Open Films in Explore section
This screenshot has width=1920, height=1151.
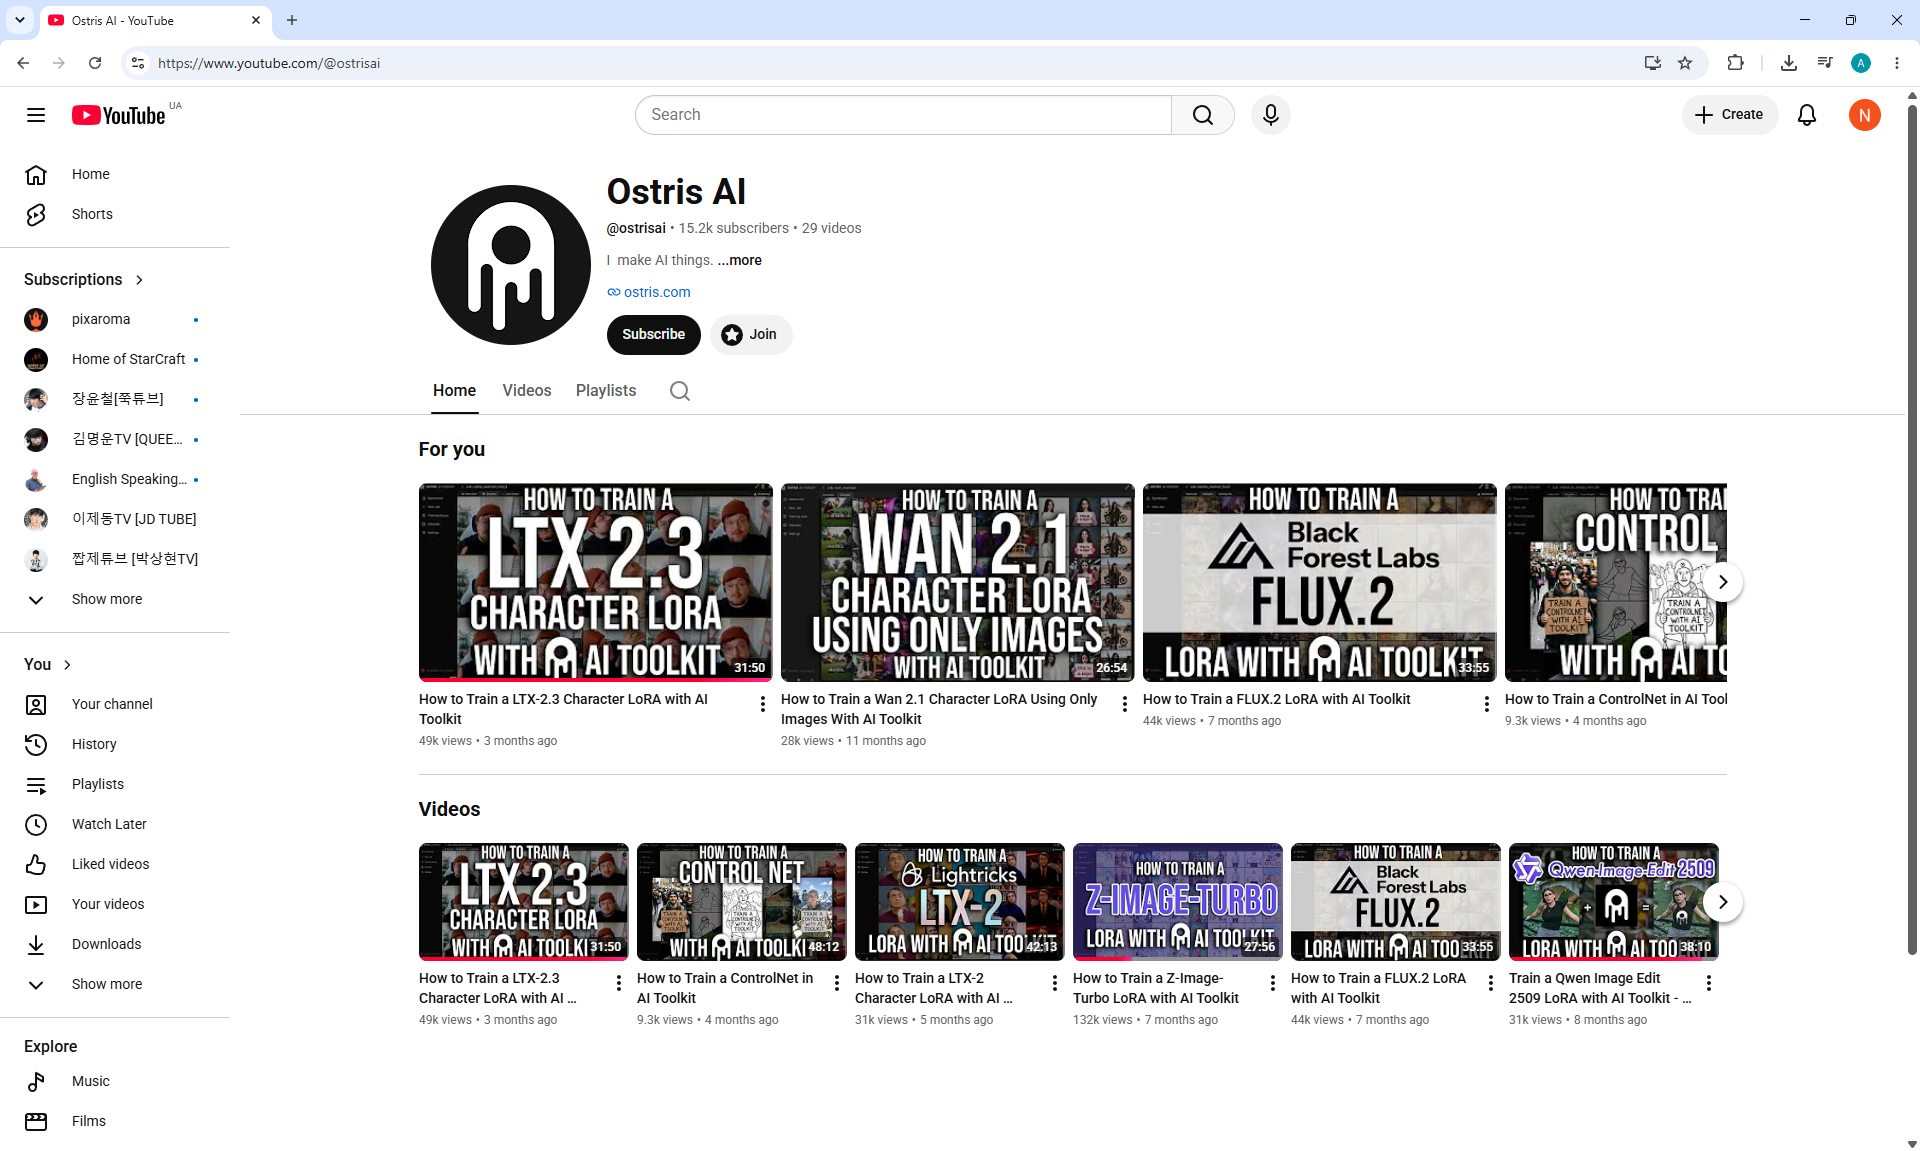click(115, 1121)
